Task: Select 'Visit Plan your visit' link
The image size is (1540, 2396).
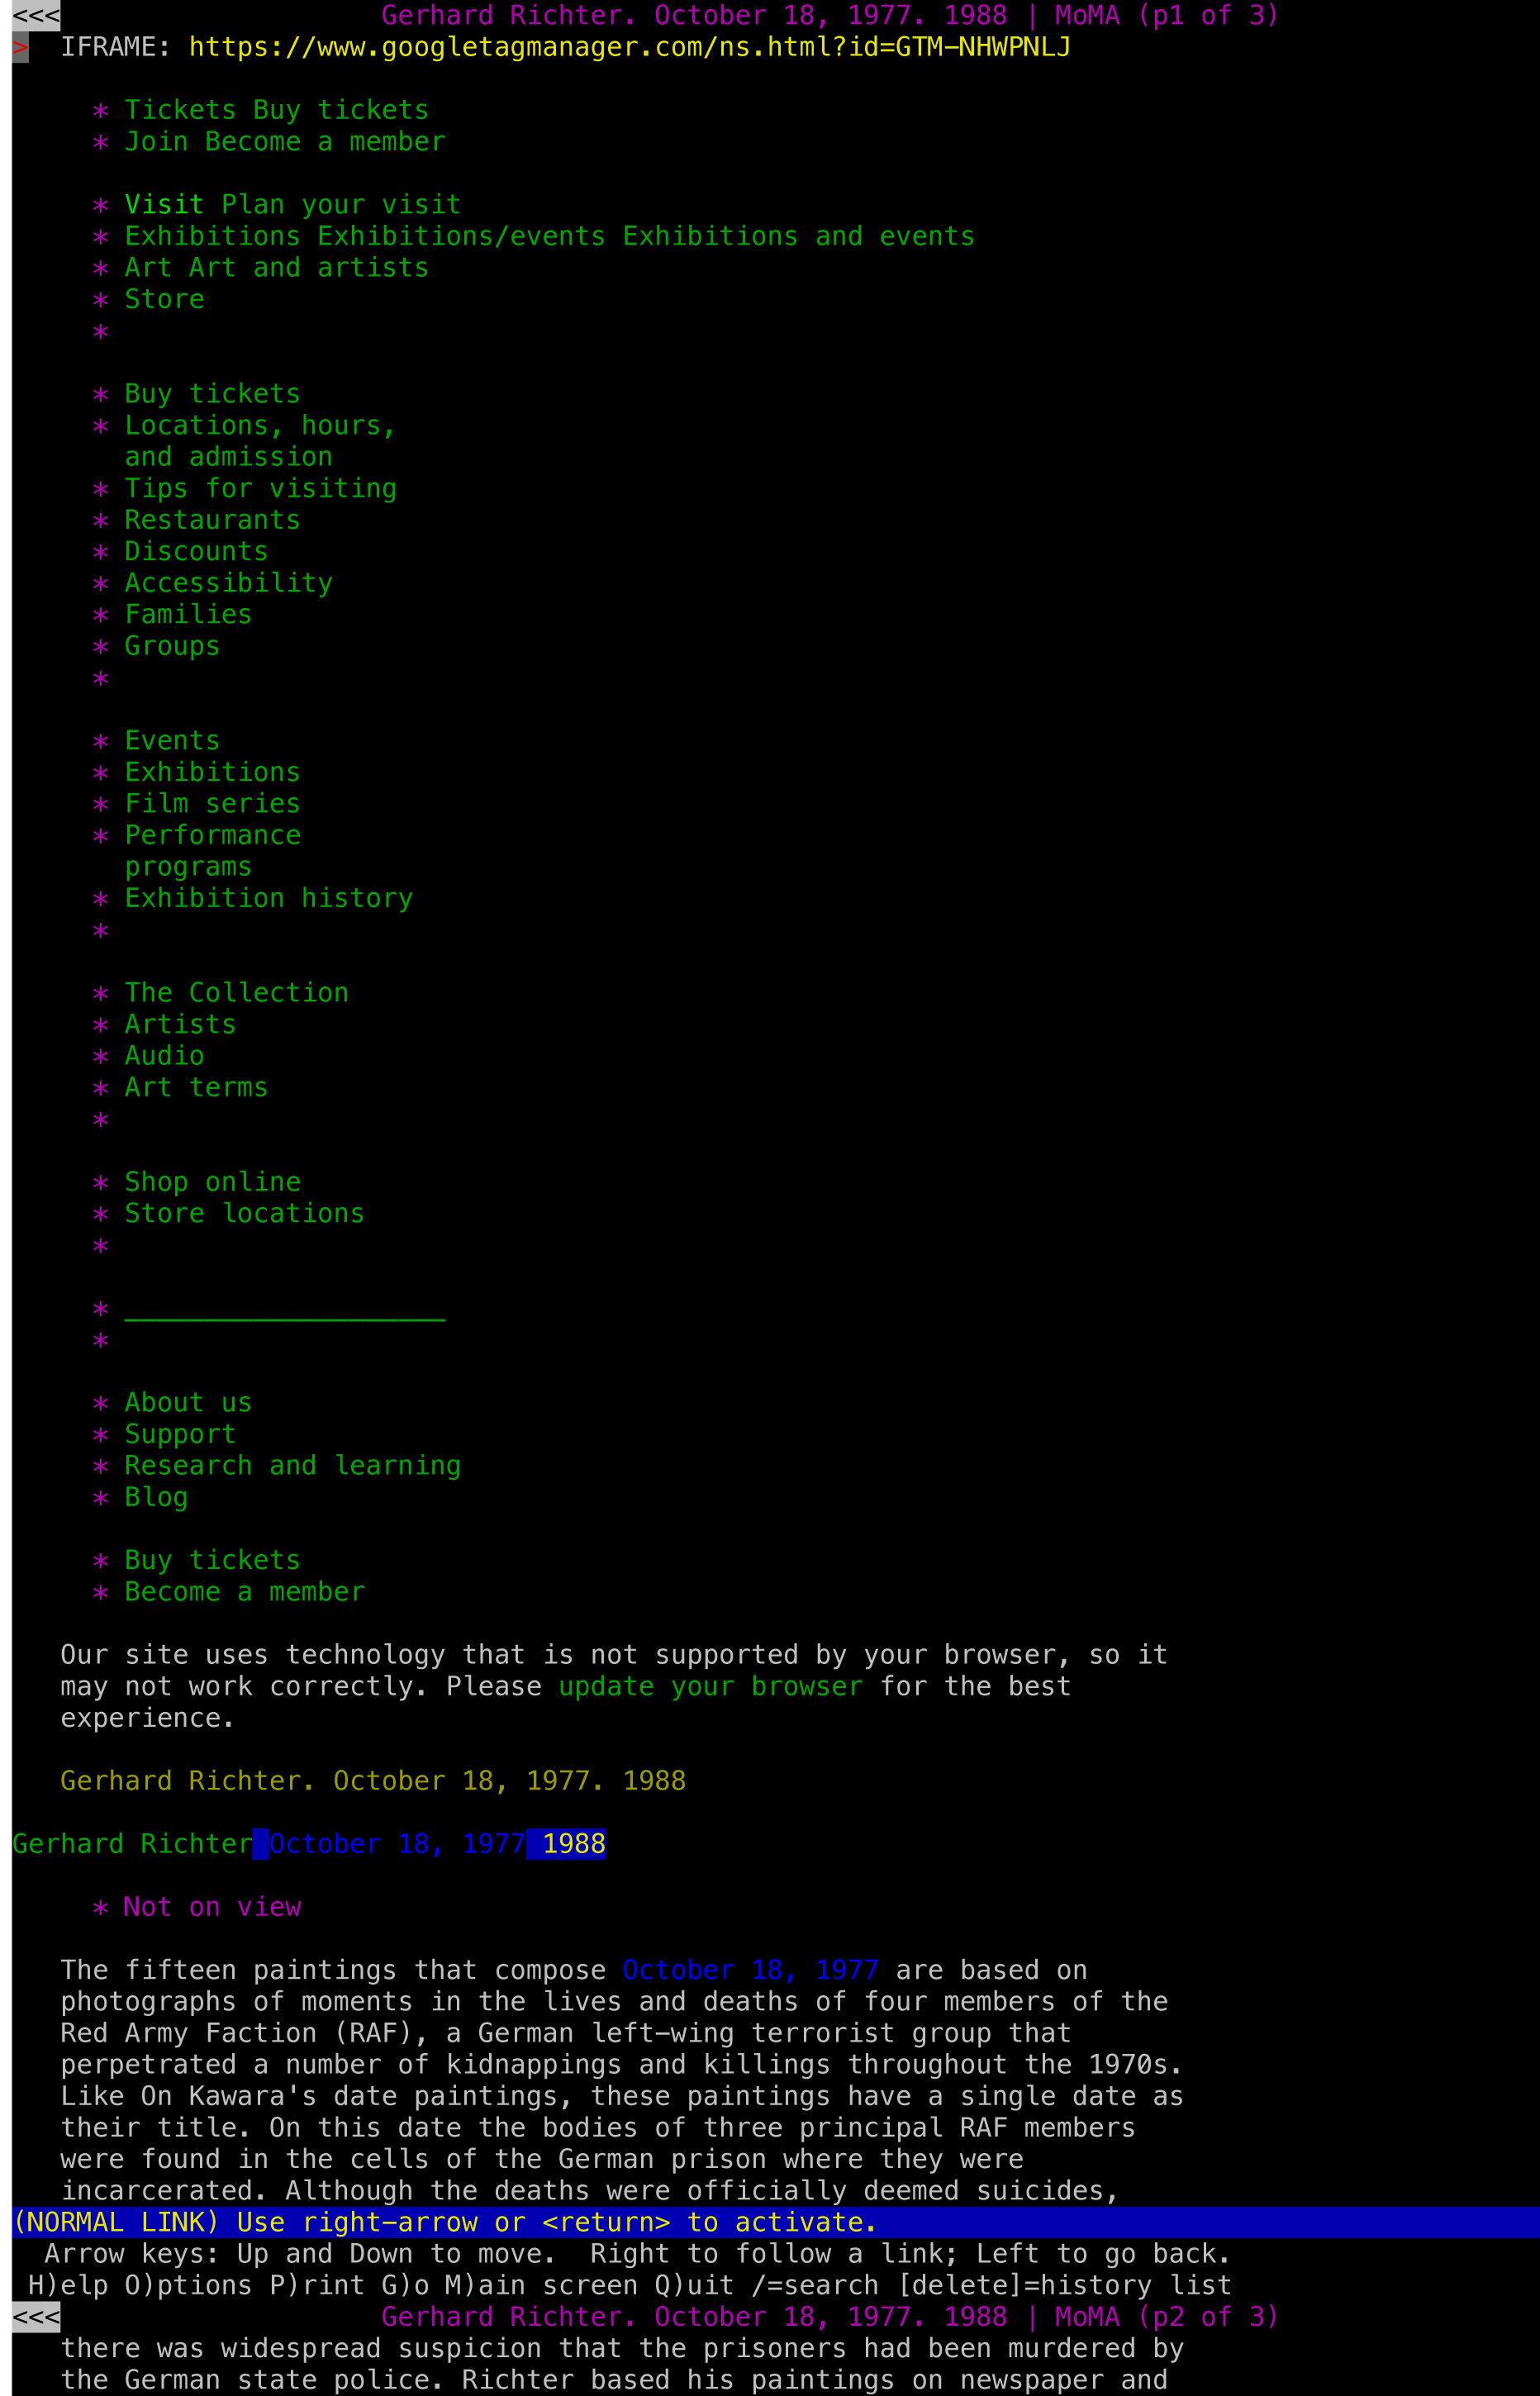Action: click(292, 205)
